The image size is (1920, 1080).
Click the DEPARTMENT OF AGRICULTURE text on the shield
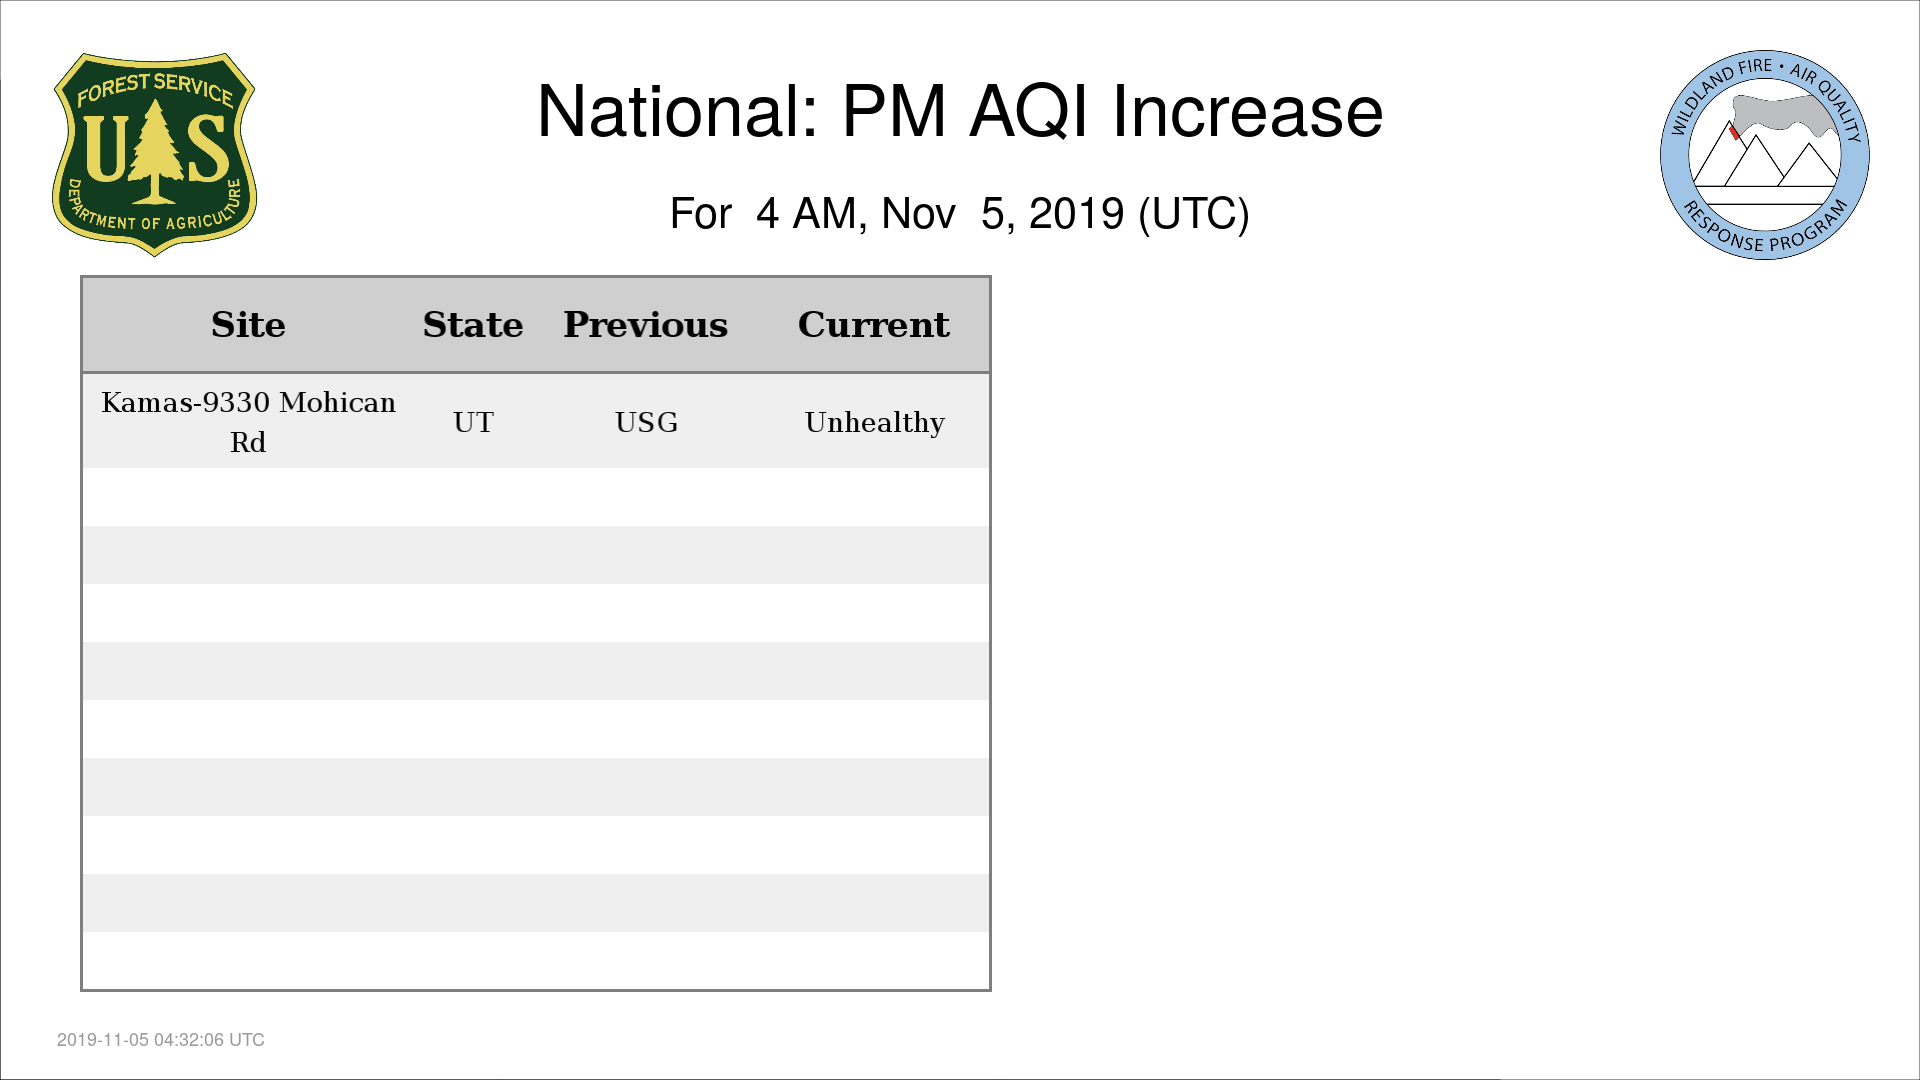tap(154, 212)
